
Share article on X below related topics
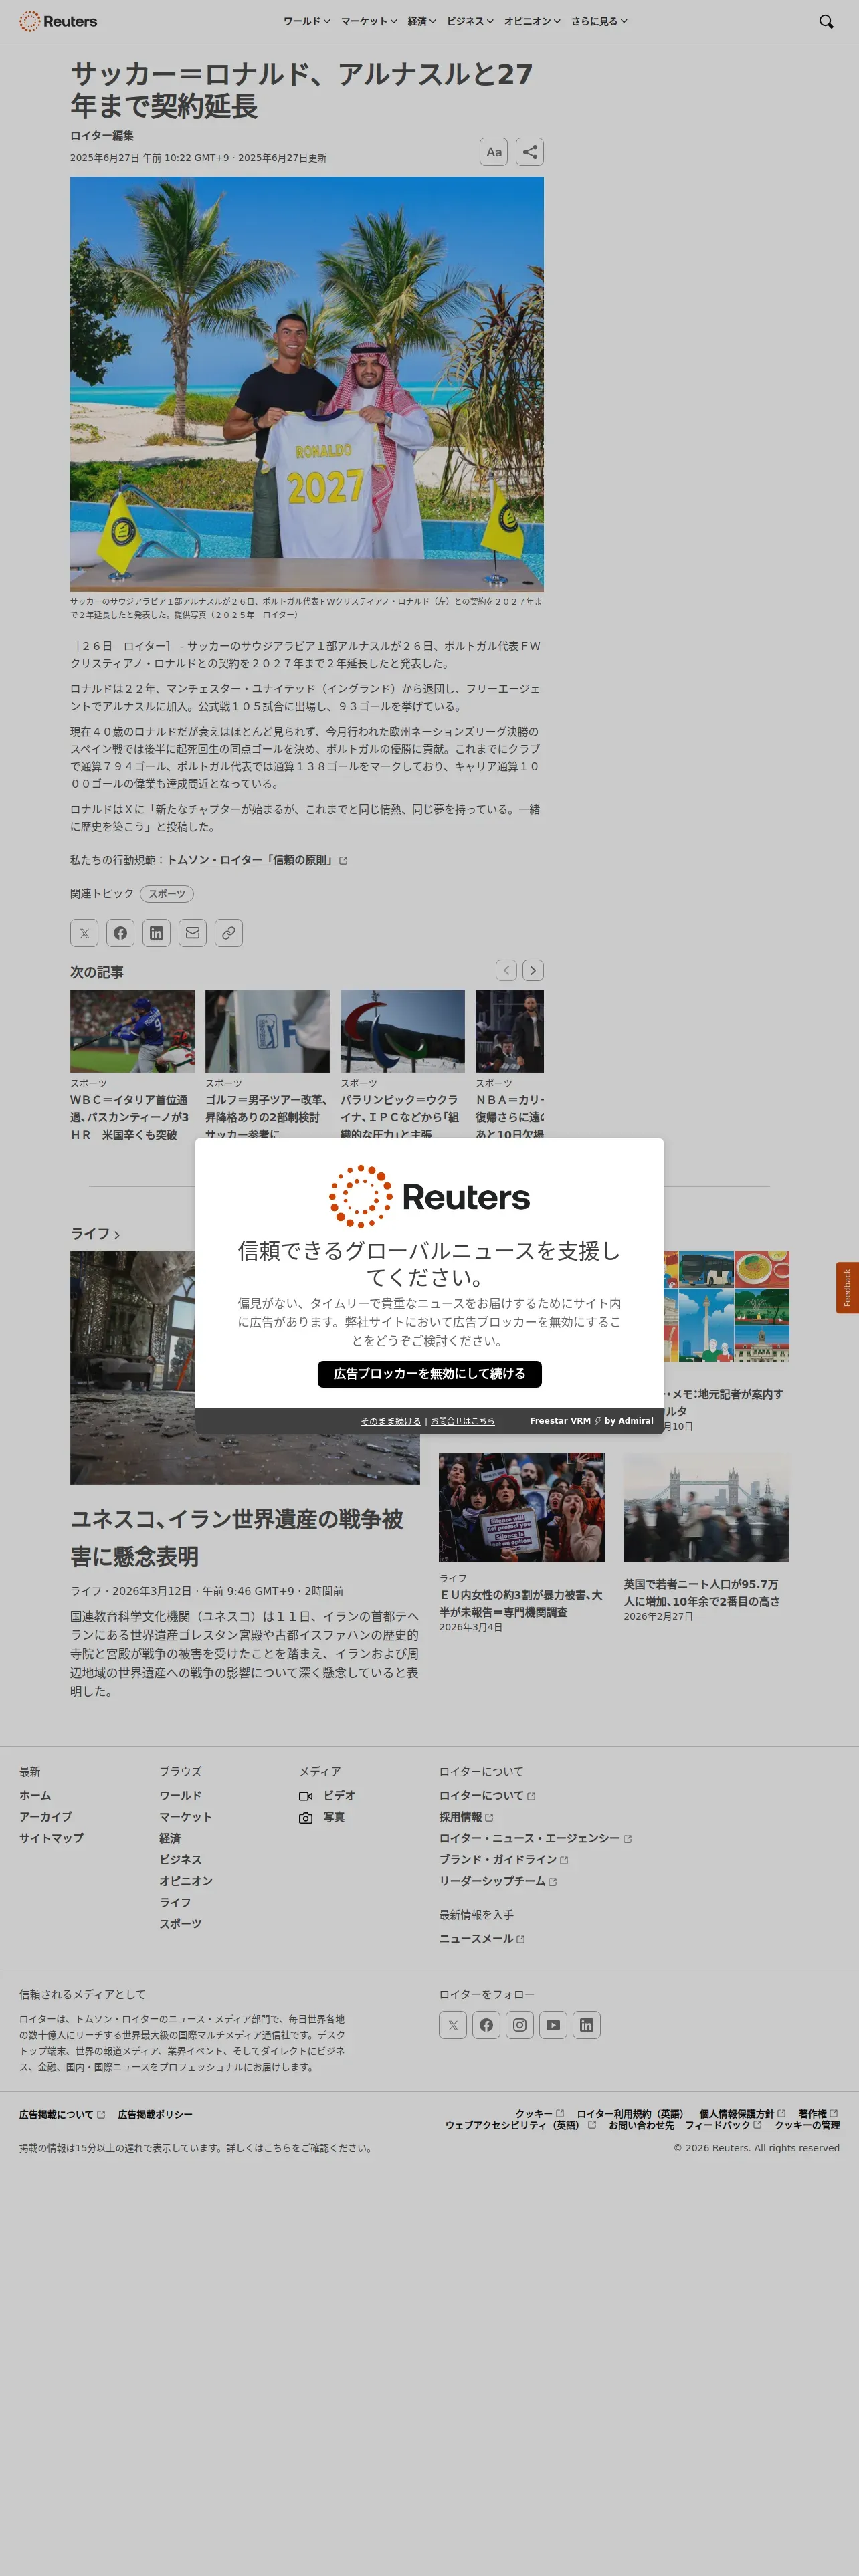pos(84,933)
